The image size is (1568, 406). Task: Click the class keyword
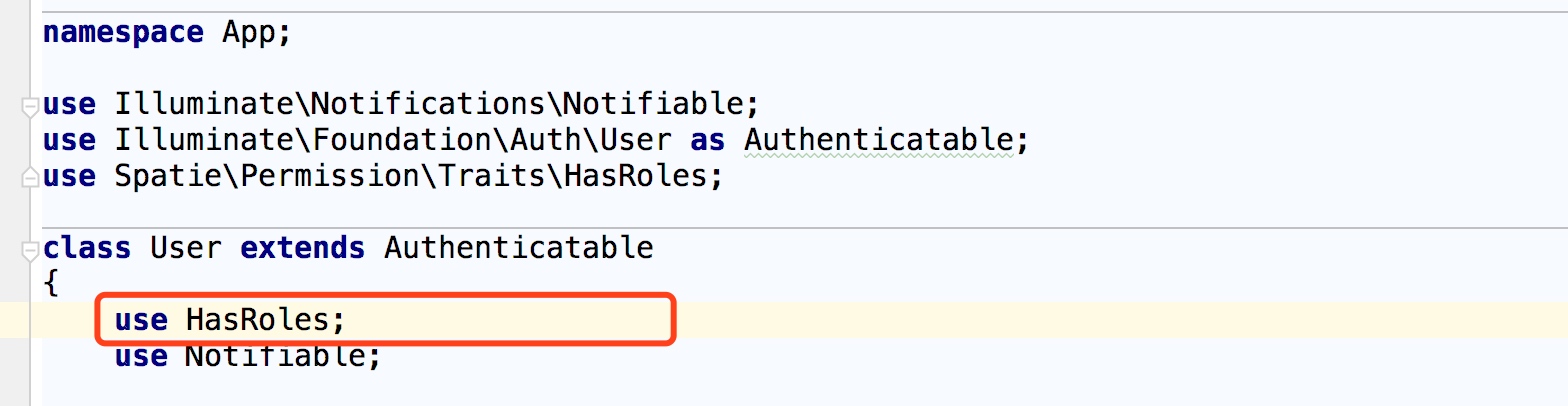[x=87, y=247]
